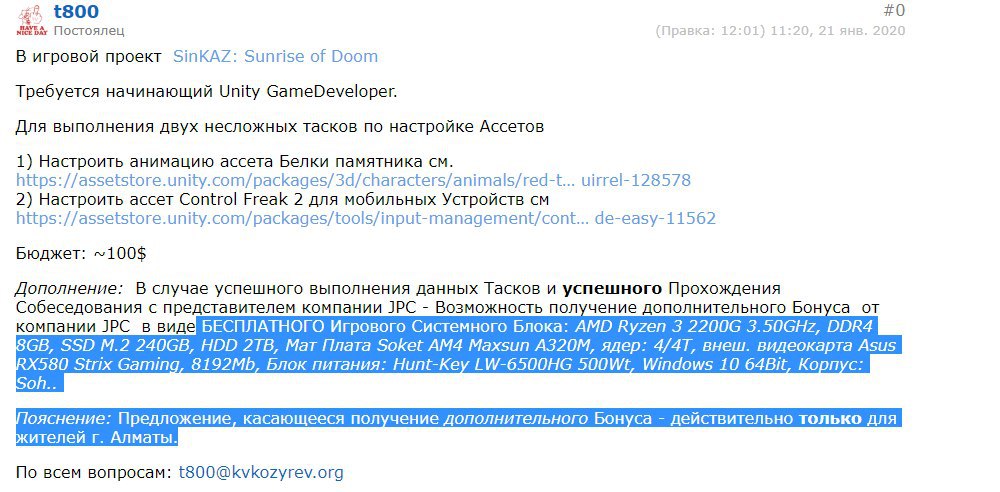The height and width of the screenshot is (492, 1000).
Task: Follow the red squirrel asset store link
Action: pos(353,180)
